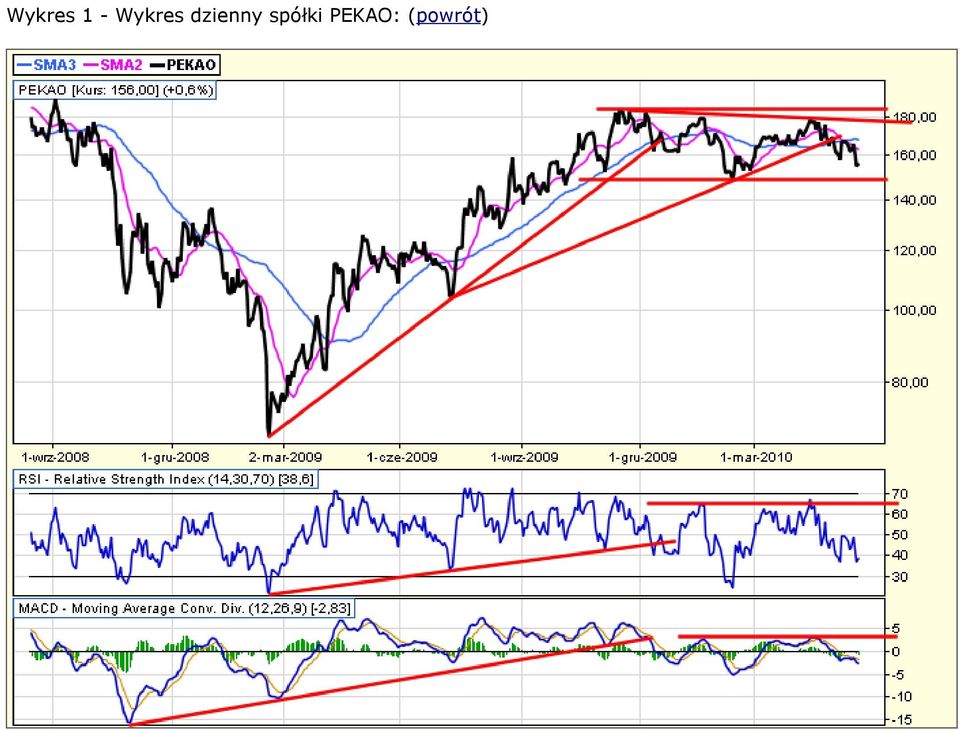Click the 1-gru-2009 date label
The image size is (960, 729).
(x=642, y=457)
